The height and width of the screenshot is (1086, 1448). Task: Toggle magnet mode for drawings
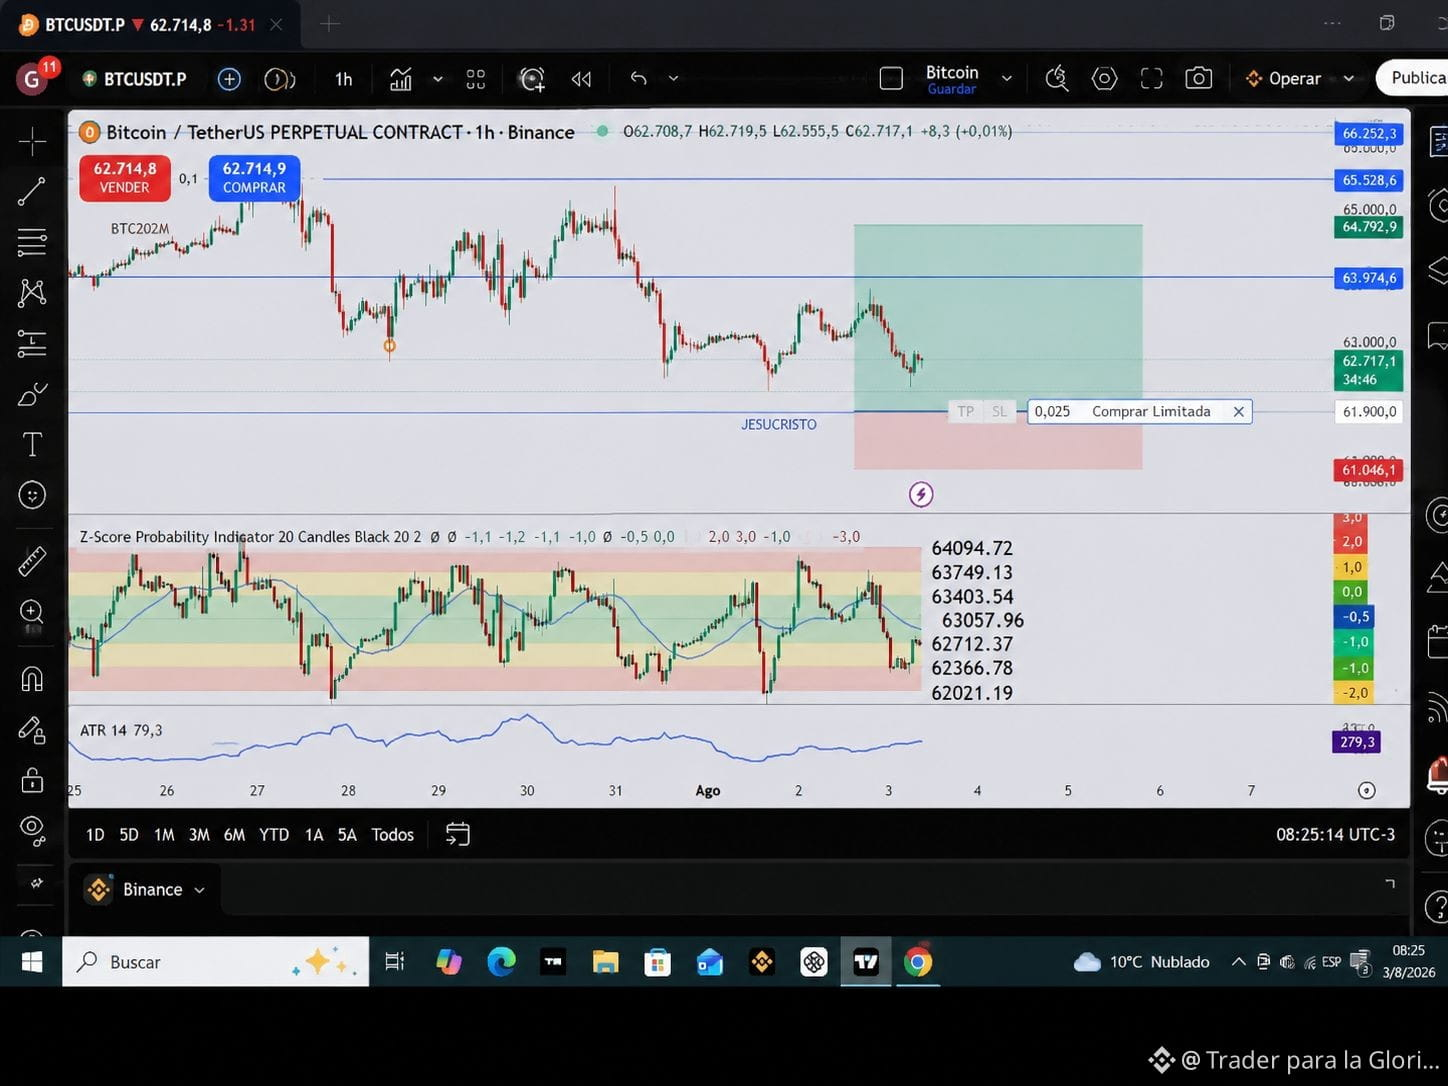pos(32,679)
